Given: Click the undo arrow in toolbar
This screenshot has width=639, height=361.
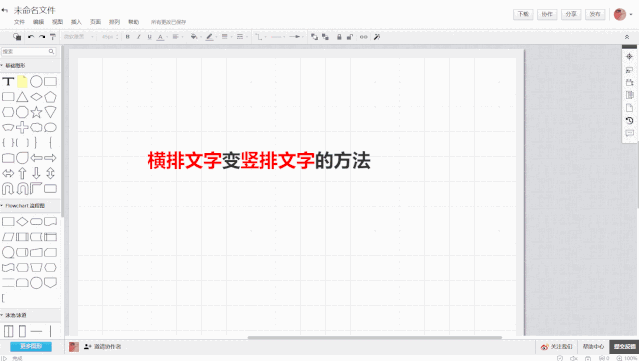Looking at the screenshot, I should click(x=31, y=37).
